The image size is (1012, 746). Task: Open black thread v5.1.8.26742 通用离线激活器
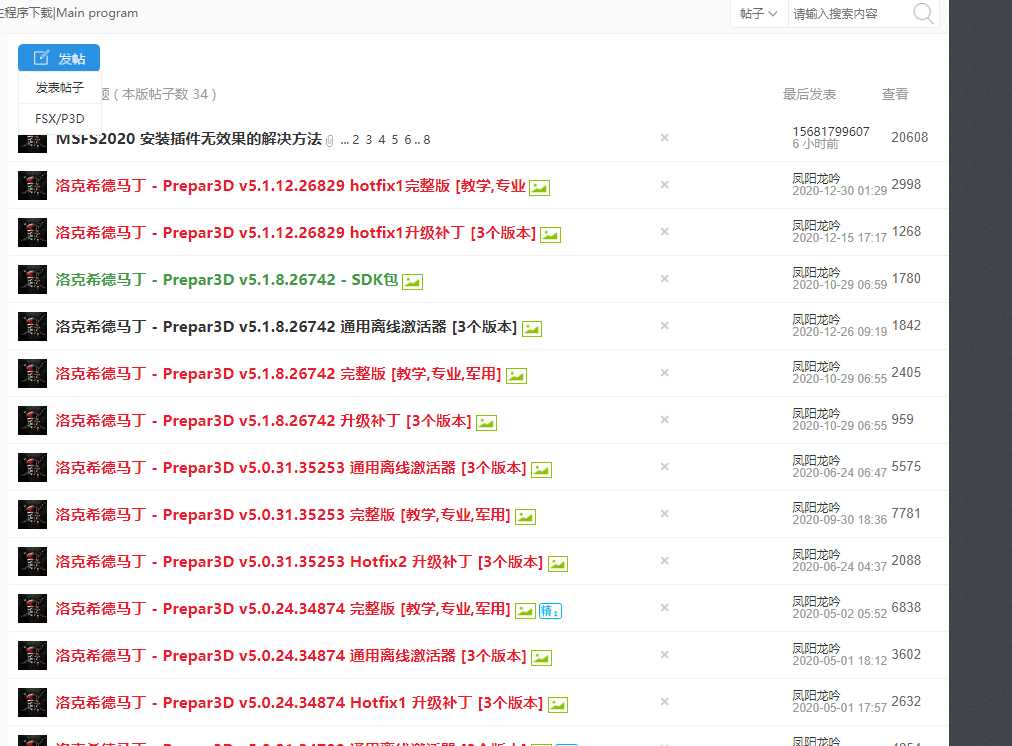tap(287, 327)
